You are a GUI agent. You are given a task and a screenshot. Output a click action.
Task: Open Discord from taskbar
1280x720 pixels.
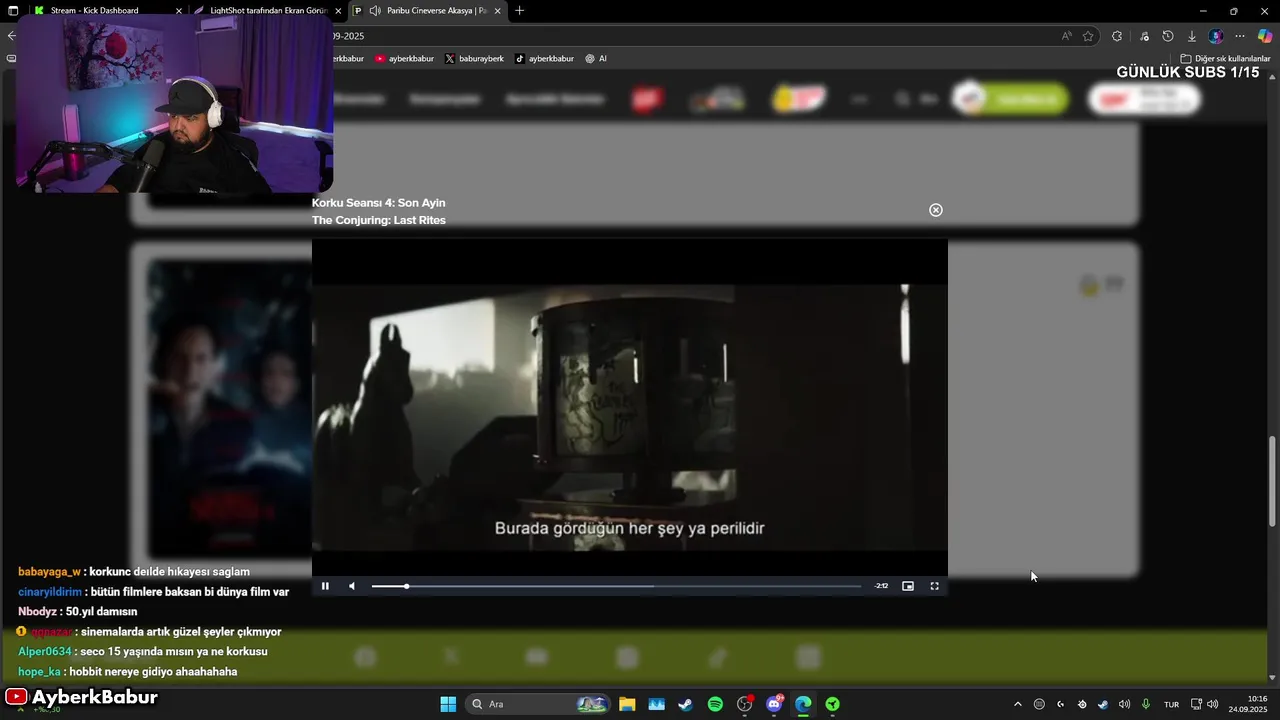(774, 704)
